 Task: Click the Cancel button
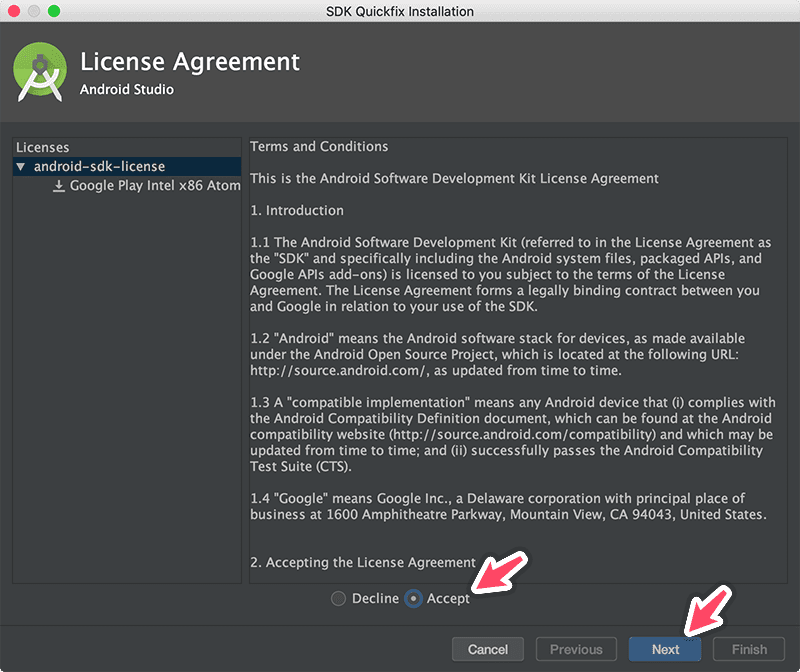click(488, 649)
